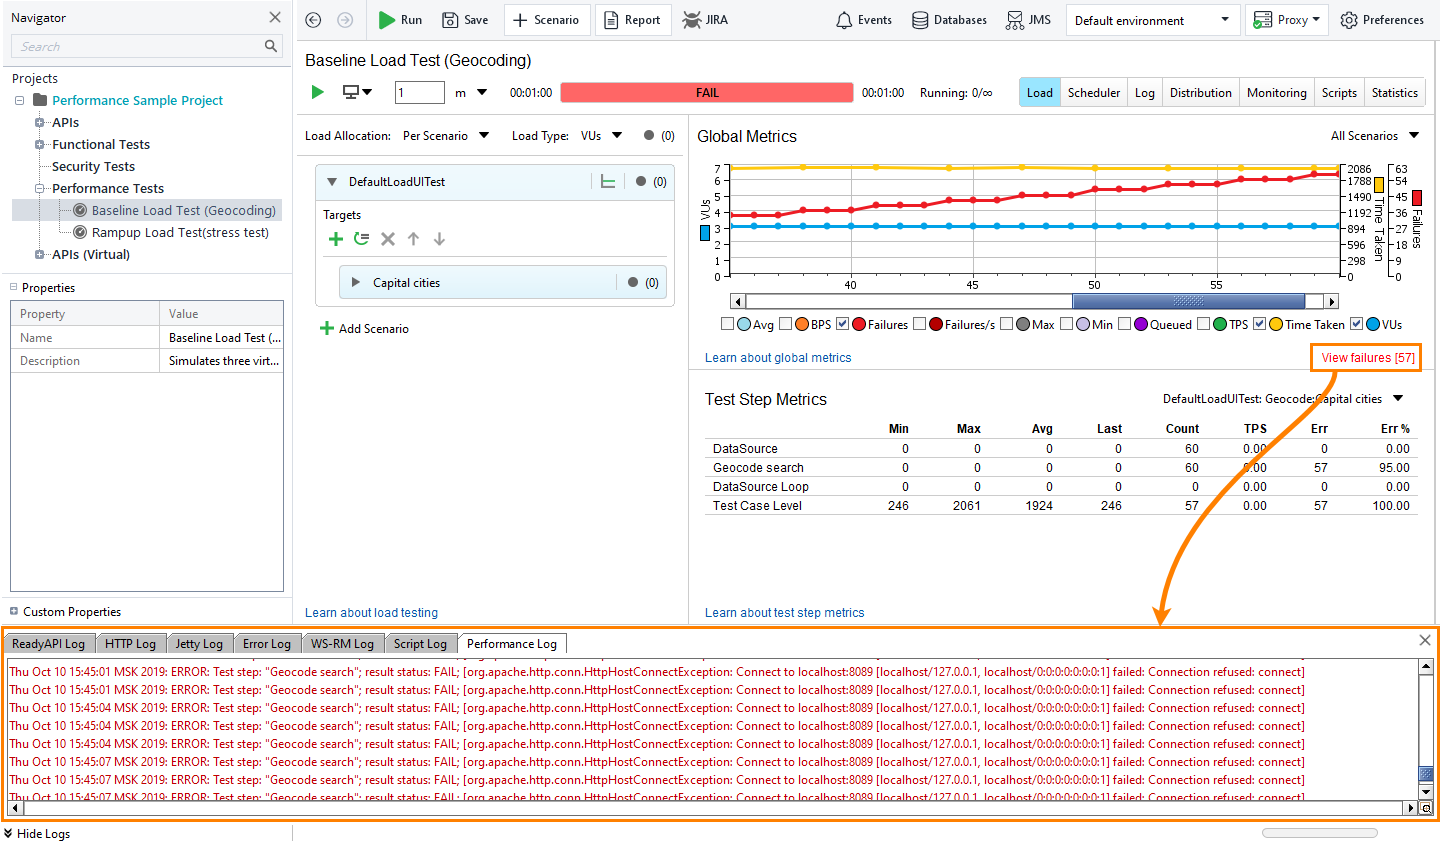
Task: Click the View failures [57] button
Action: [1365, 357]
